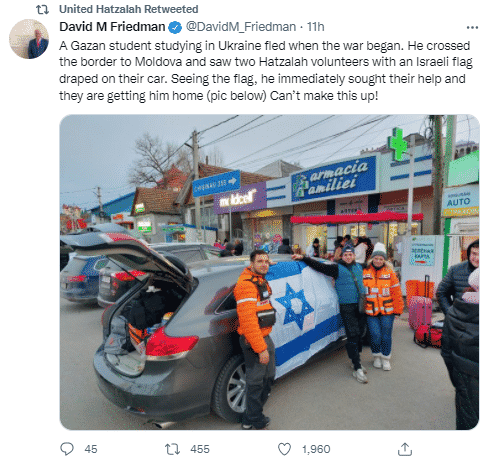Click the David M Friedman display name
This screenshot has width=486, height=461.
(x=112, y=27)
